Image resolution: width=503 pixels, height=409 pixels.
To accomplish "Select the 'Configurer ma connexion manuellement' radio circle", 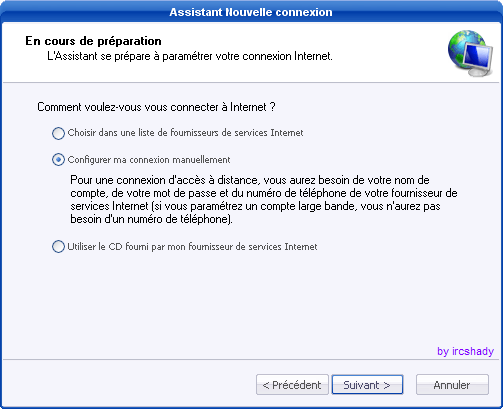I will tap(58, 160).
